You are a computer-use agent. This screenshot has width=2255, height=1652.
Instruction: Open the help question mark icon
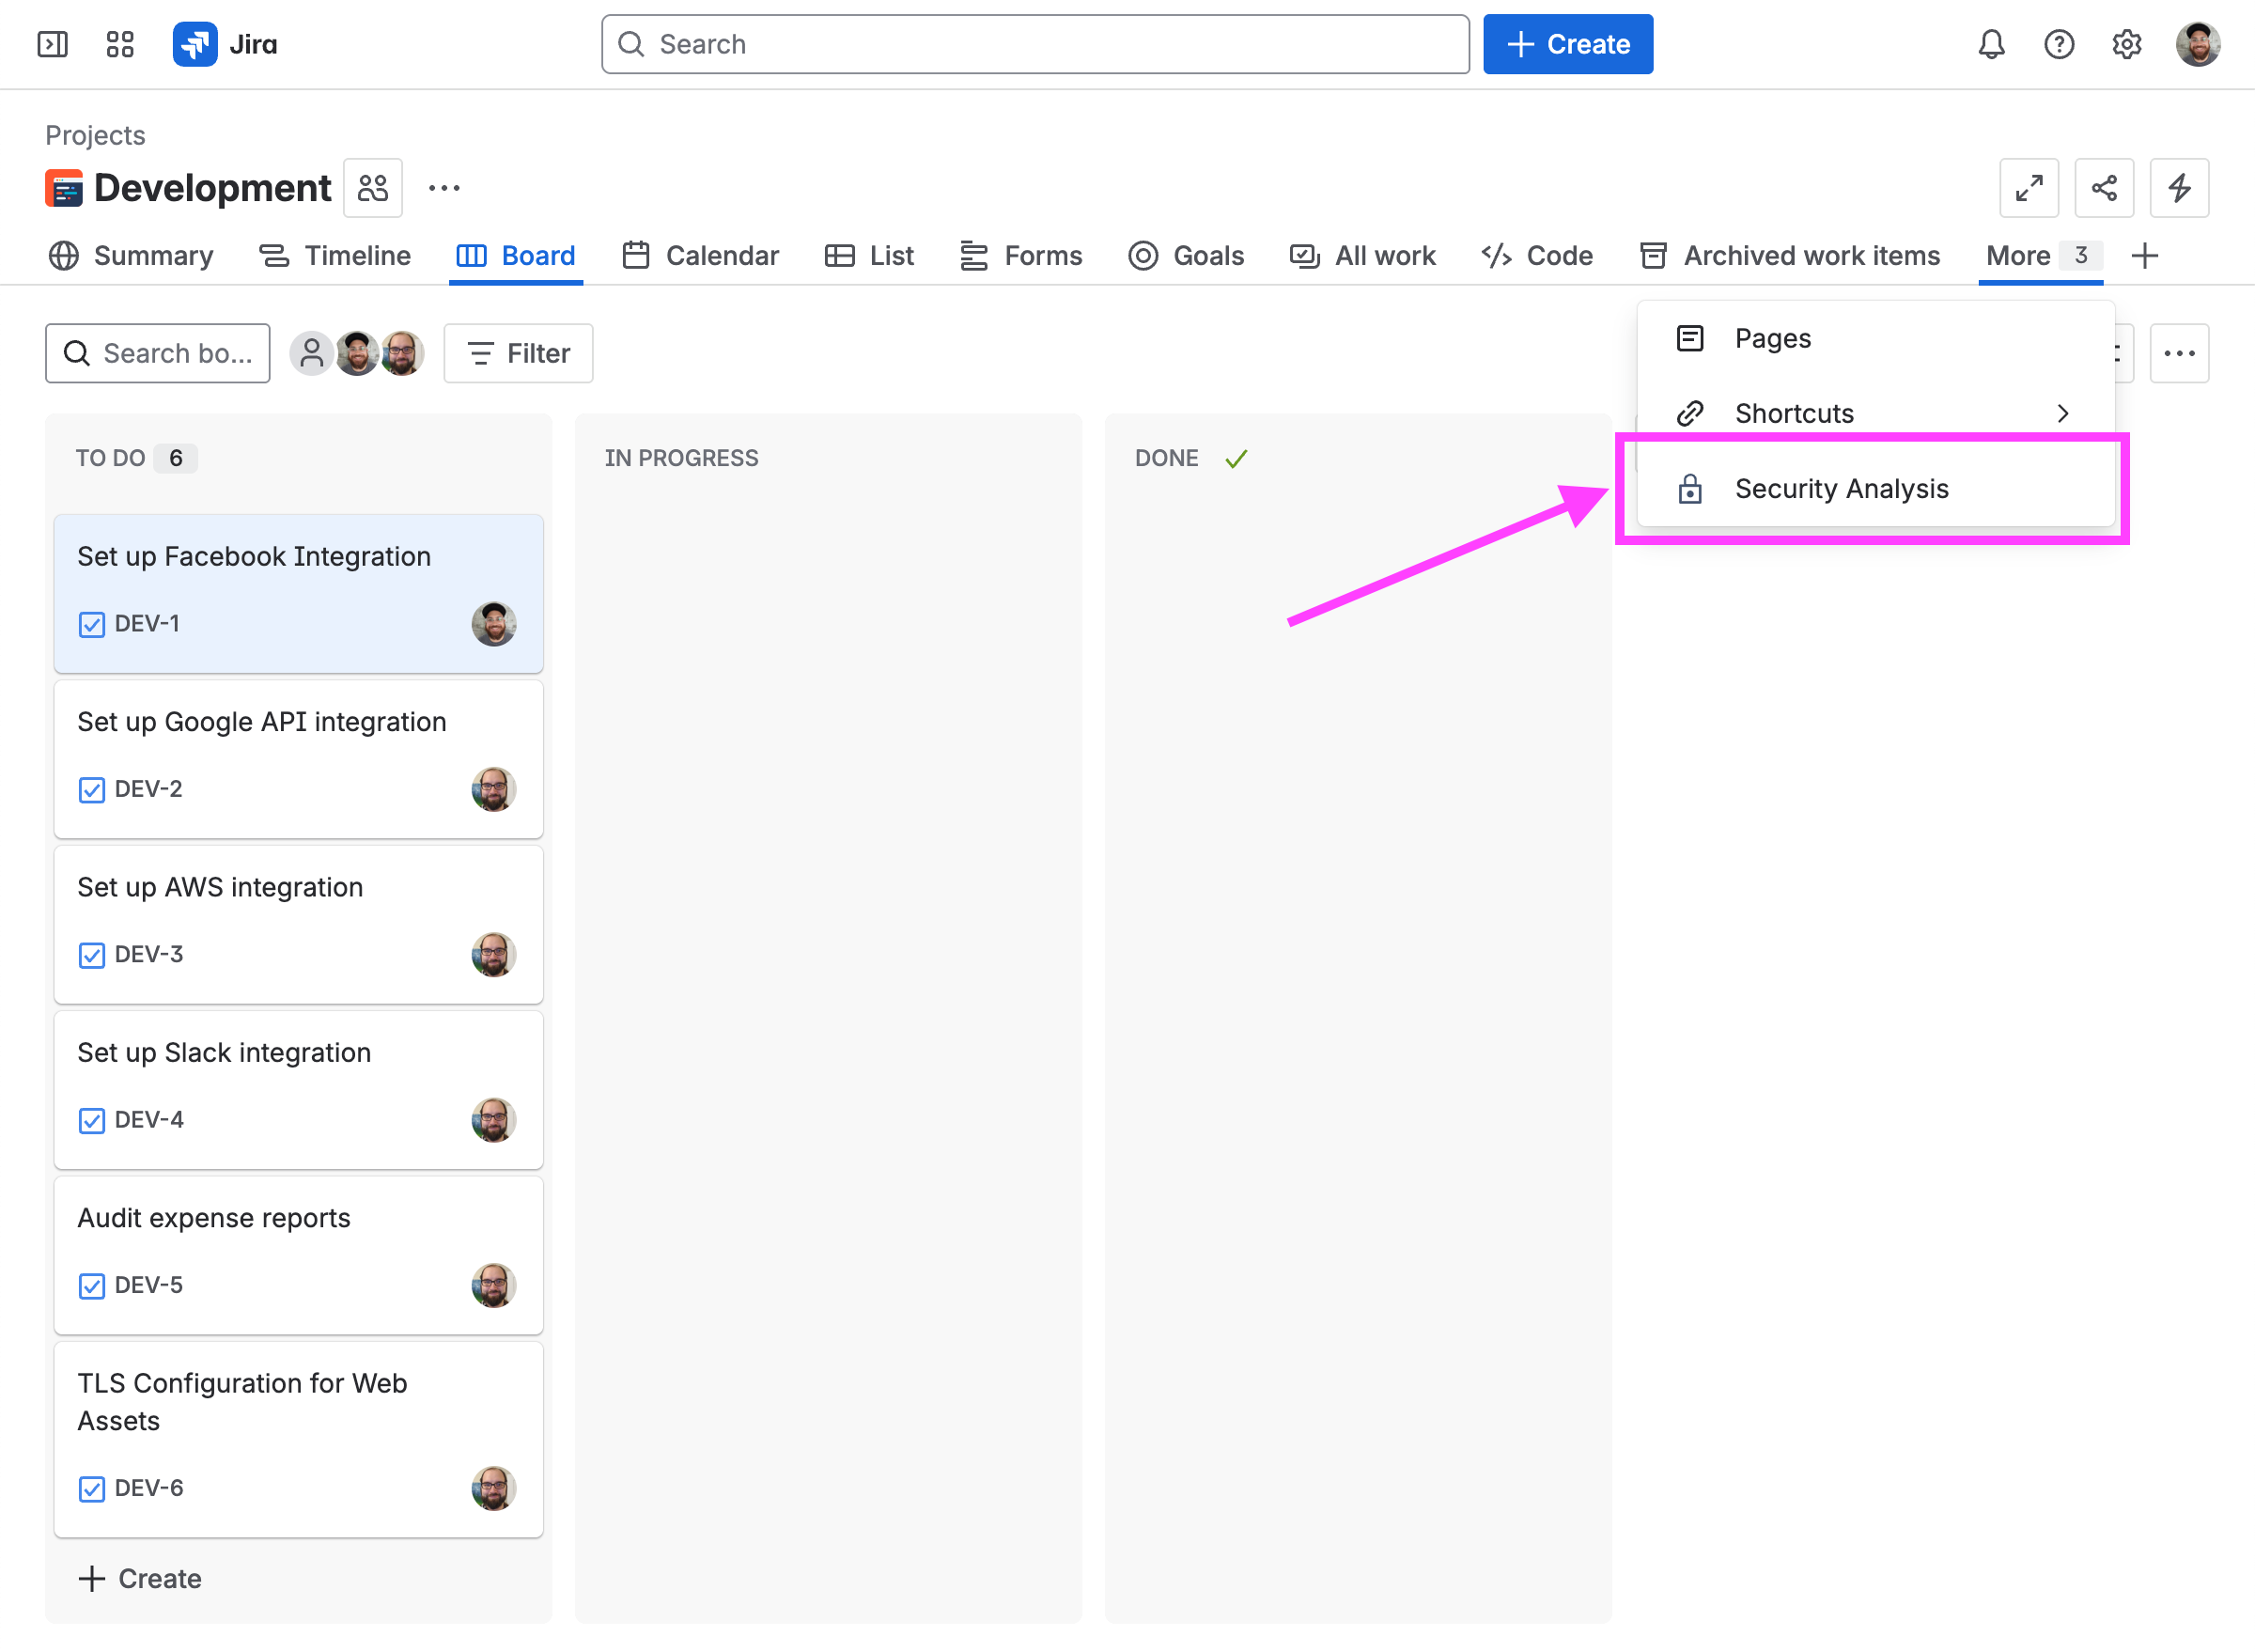click(x=2058, y=44)
